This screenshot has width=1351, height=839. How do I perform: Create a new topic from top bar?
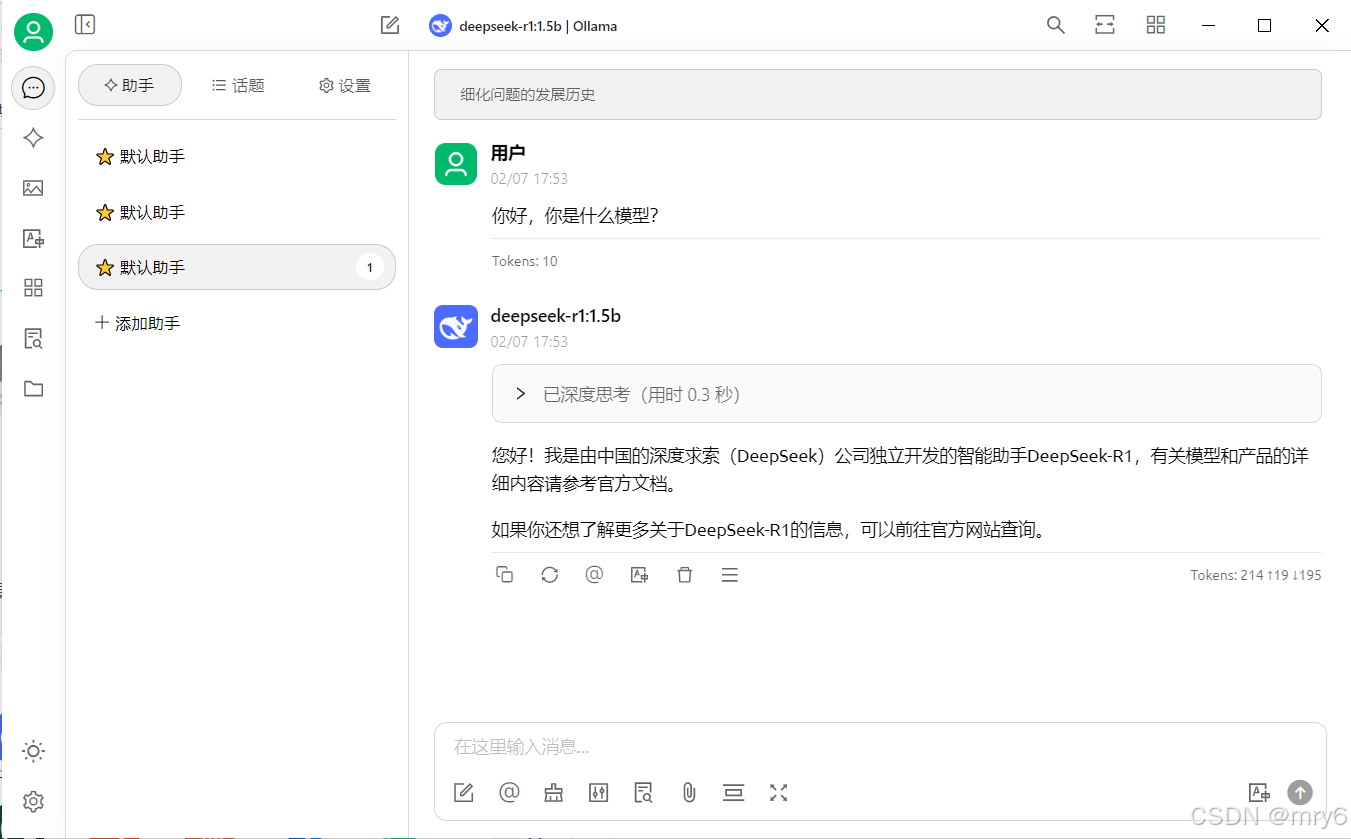pyautogui.click(x=390, y=25)
